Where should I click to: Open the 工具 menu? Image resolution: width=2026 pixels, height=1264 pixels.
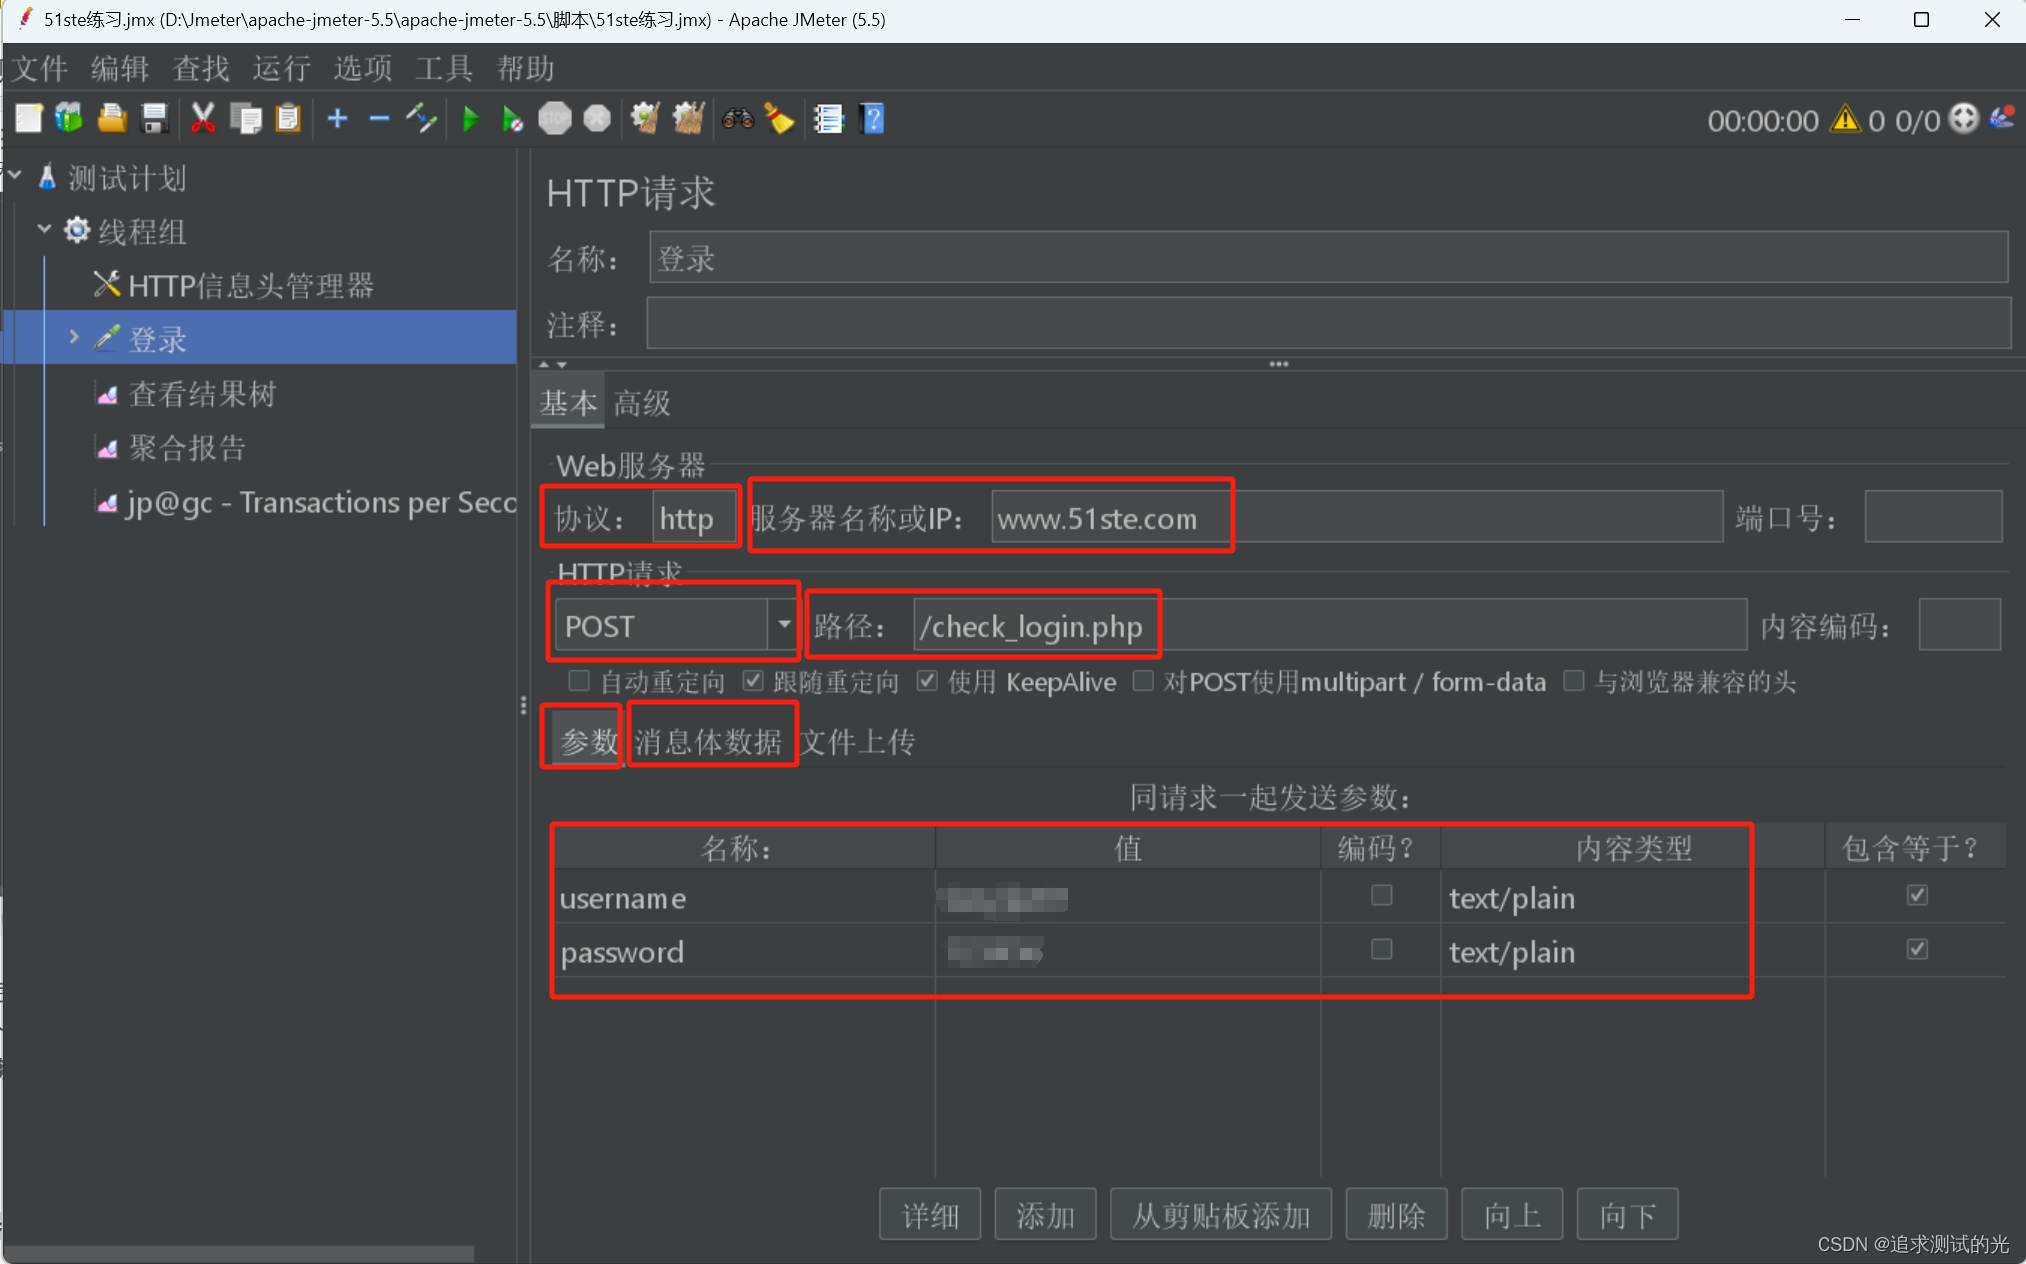pos(444,68)
